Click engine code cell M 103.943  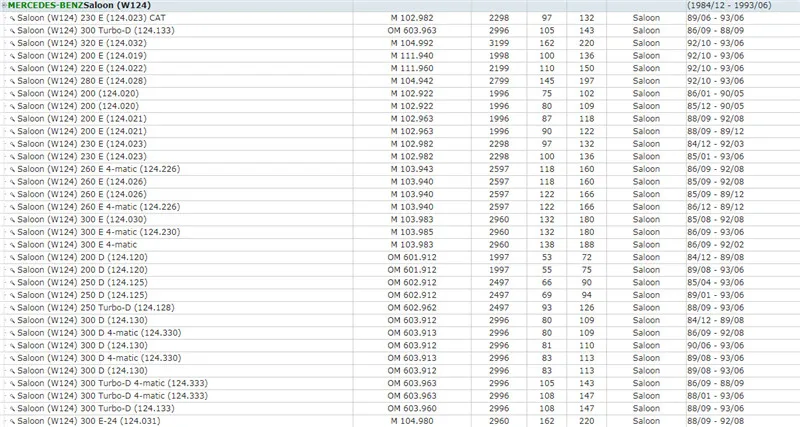[x=412, y=169]
